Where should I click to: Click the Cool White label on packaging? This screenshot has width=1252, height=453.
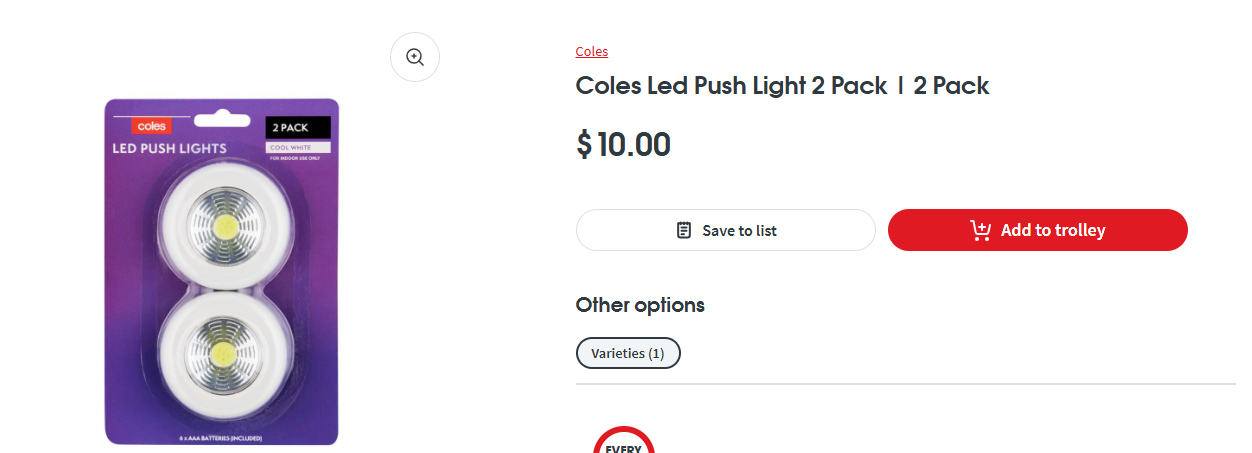click(x=298, y=148)
